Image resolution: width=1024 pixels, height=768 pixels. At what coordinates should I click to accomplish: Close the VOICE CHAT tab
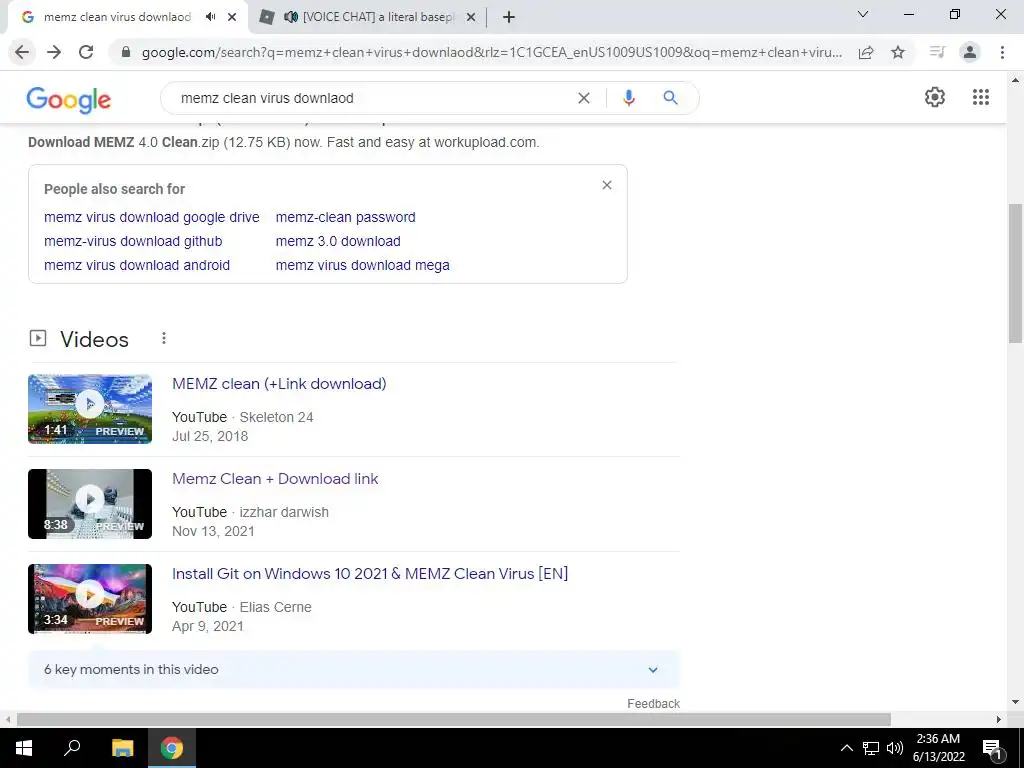pyautogui.click(x=471, y=17)
